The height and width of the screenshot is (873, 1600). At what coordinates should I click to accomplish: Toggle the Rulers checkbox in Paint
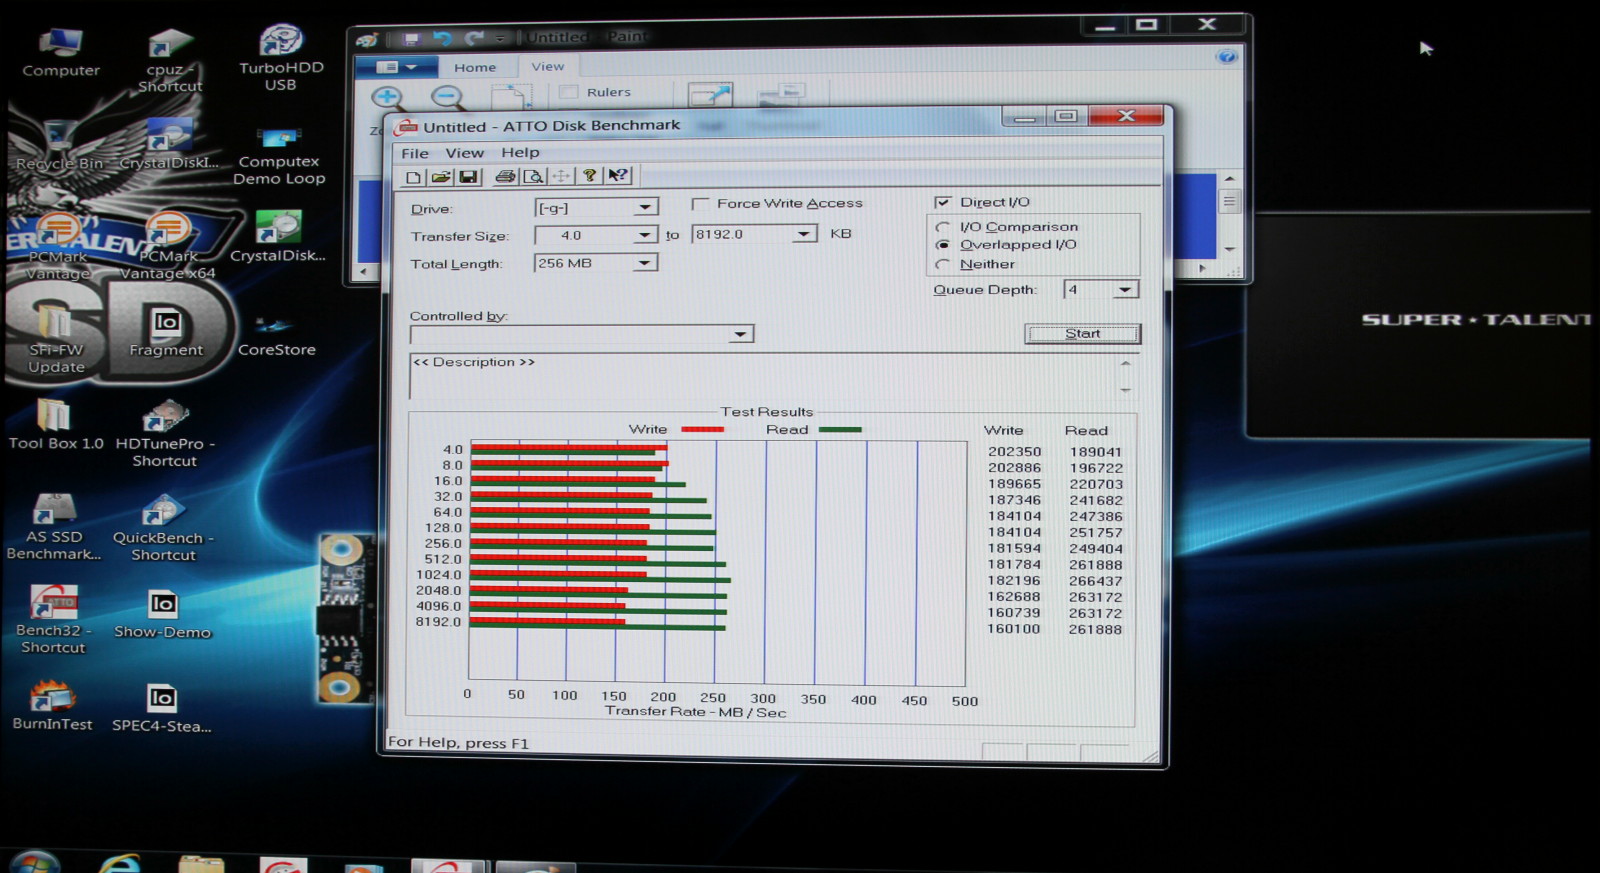(x=569, y=92)
